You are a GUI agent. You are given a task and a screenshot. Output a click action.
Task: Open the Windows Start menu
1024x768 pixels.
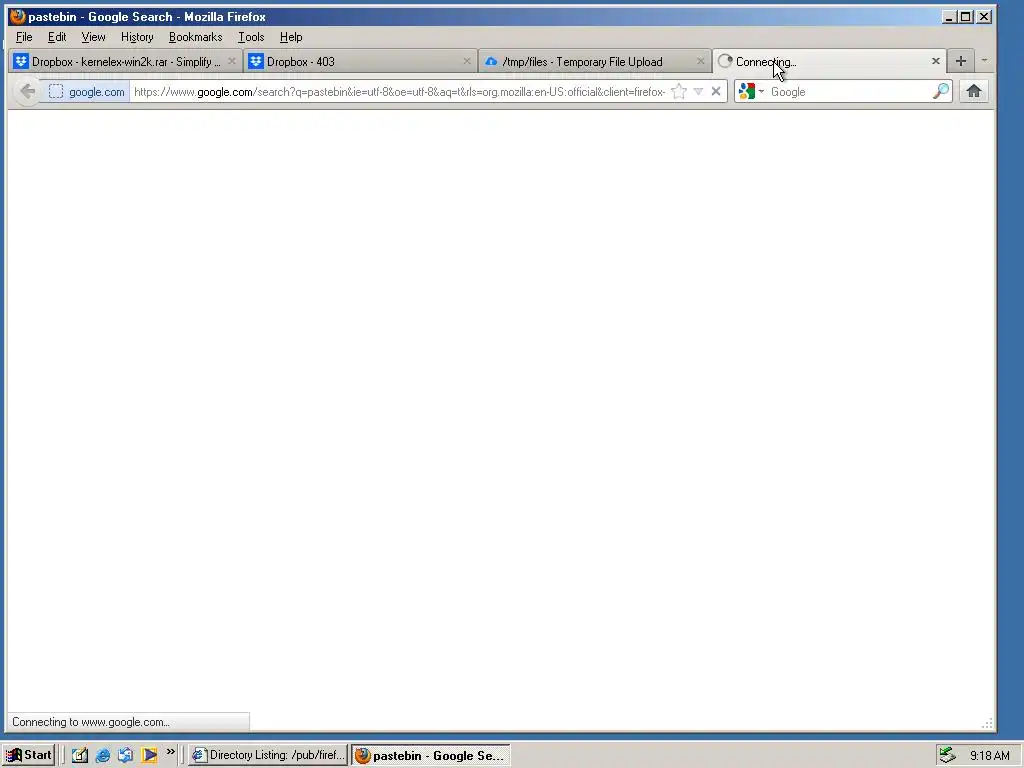pos(29,755)
